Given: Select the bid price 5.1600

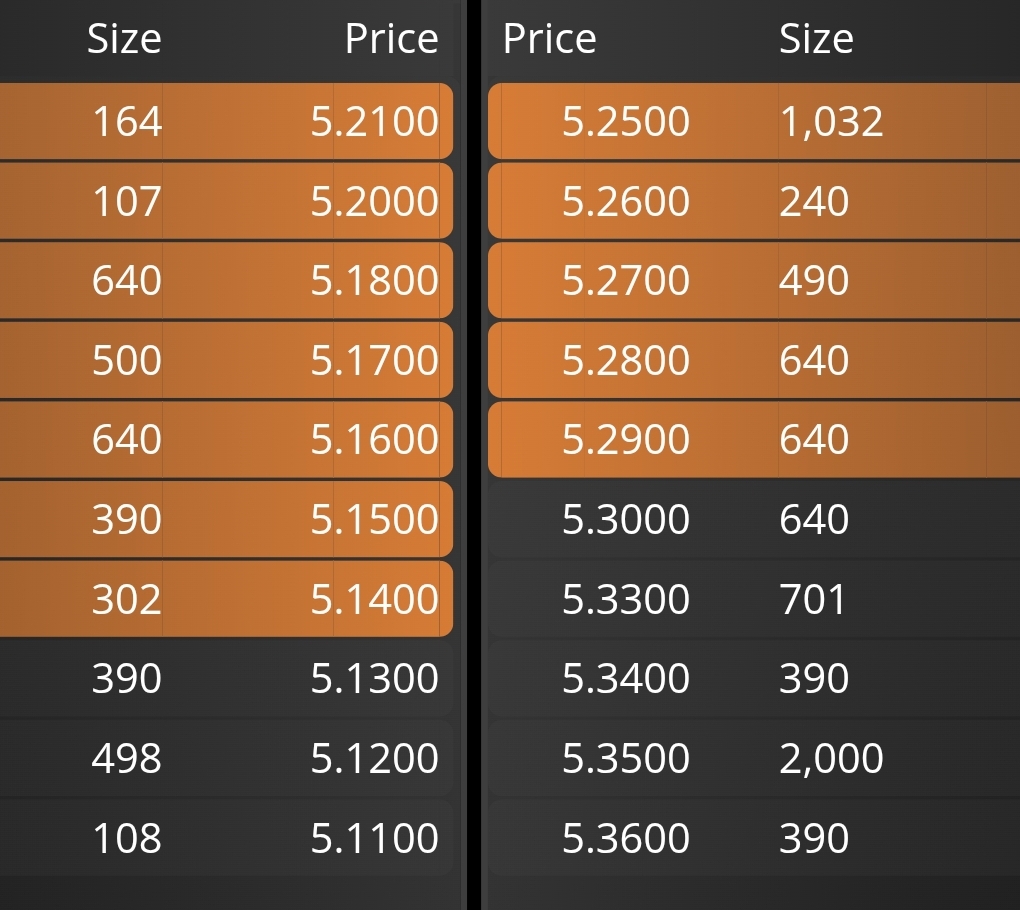Looking at the screenshot, I should [x=375, y=440].
